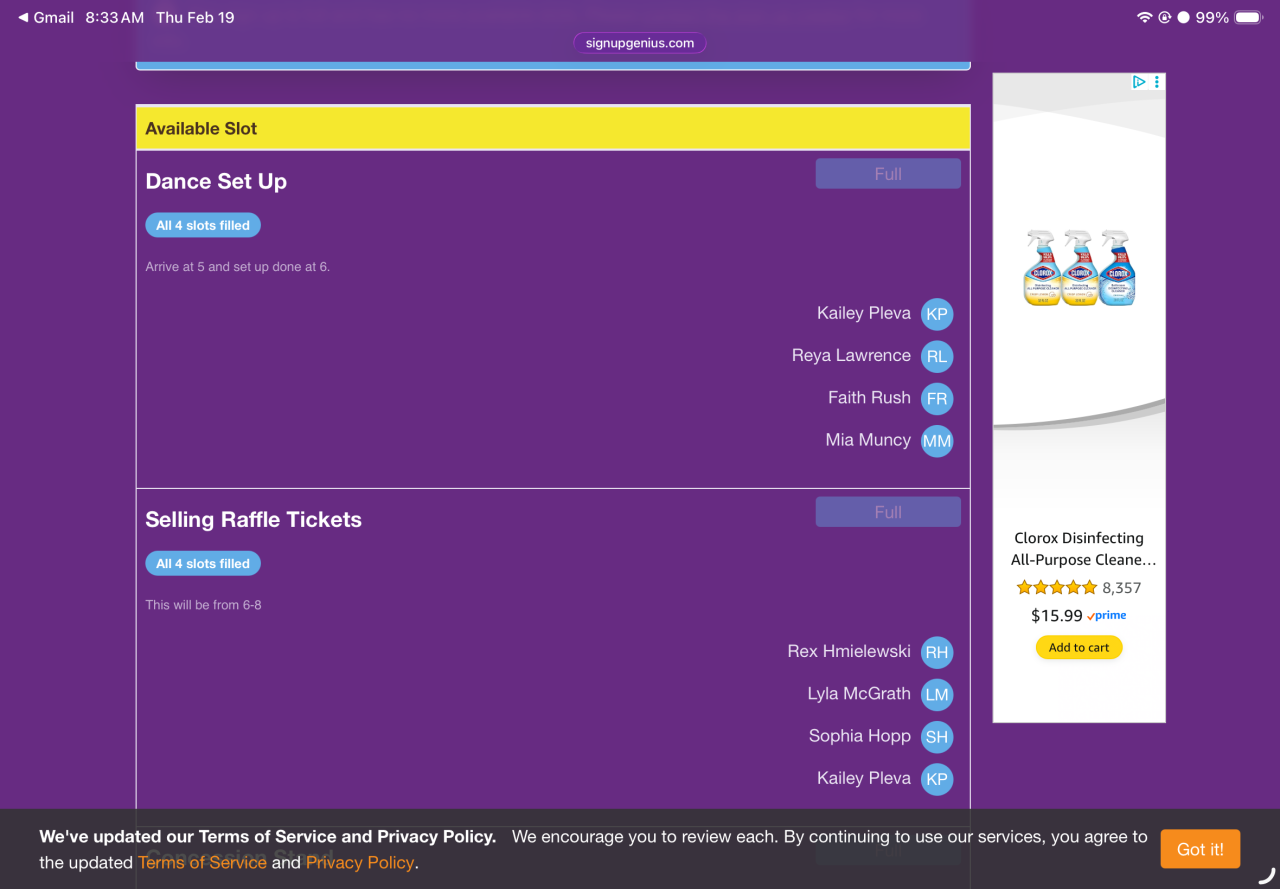1280x889 pixels.
Task: Open the Terms of Service link
Action: click(x=202, y=862)
